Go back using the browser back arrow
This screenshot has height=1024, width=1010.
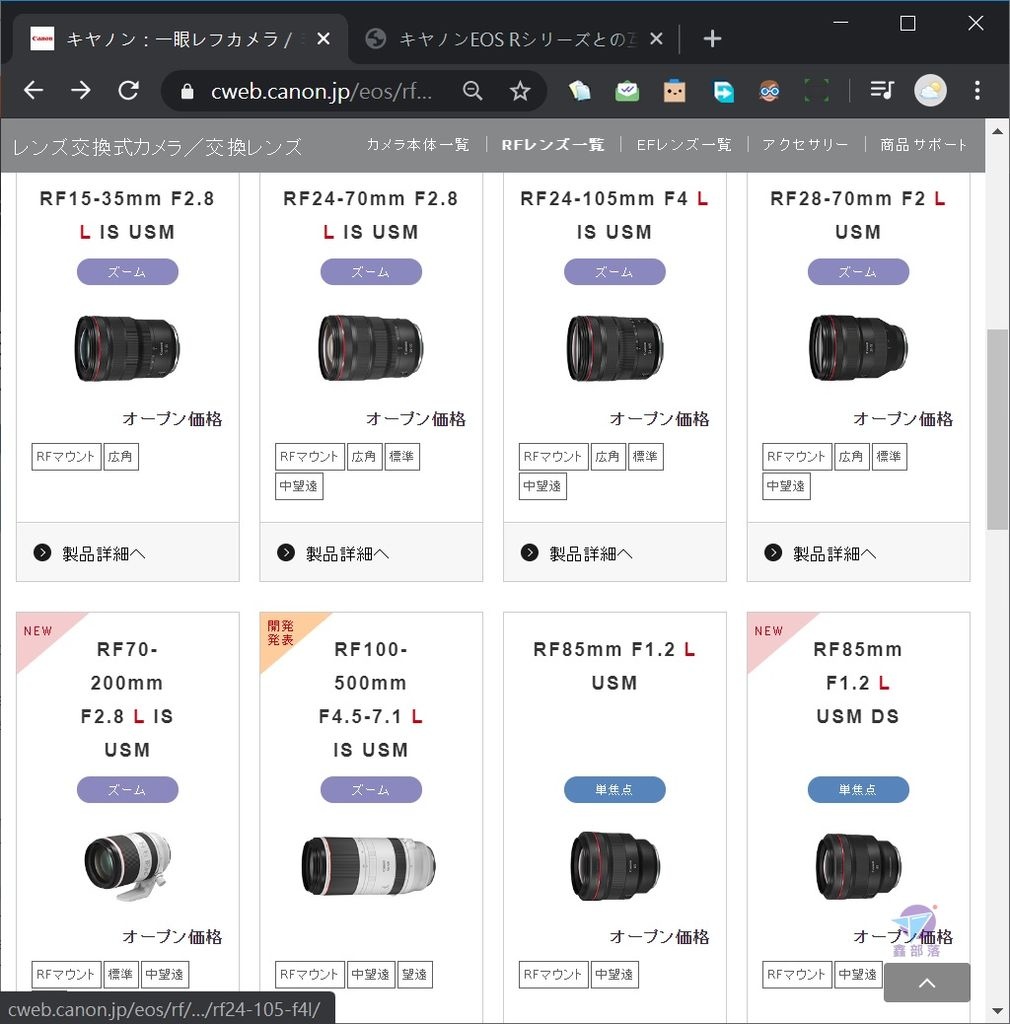coord(33,90)
